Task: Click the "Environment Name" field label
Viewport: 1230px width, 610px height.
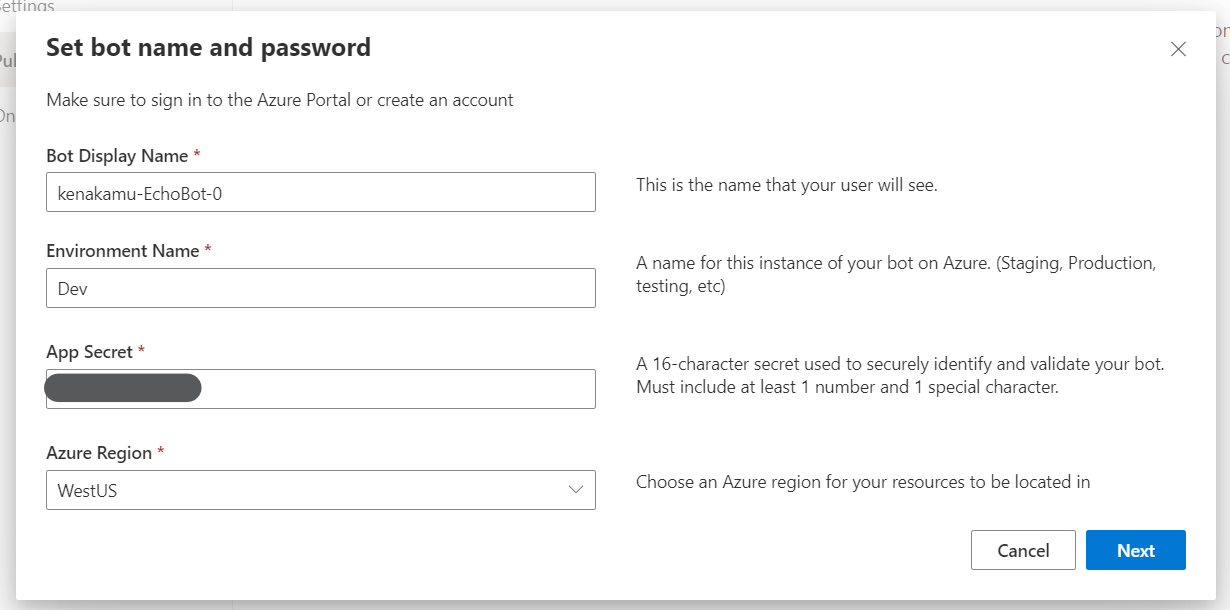Action: coord(122,251)
